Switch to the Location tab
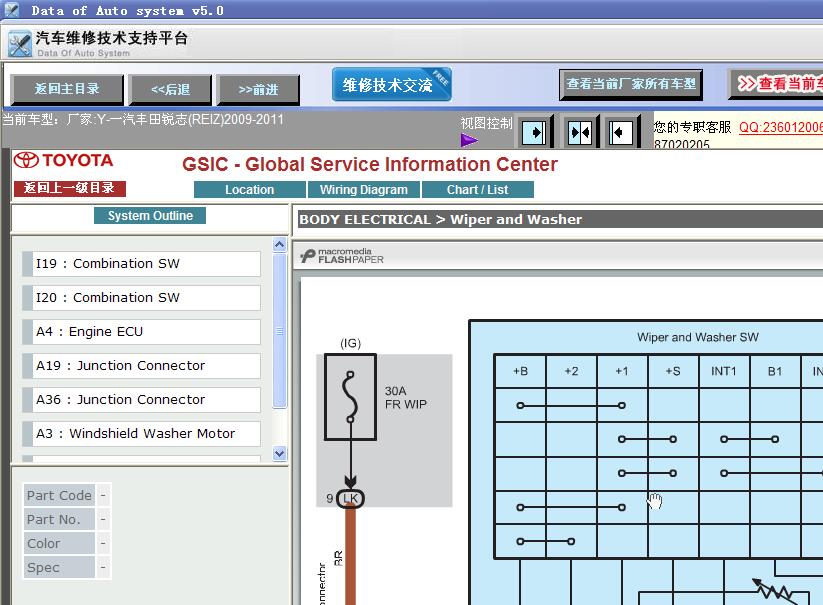 click(250, 189)
